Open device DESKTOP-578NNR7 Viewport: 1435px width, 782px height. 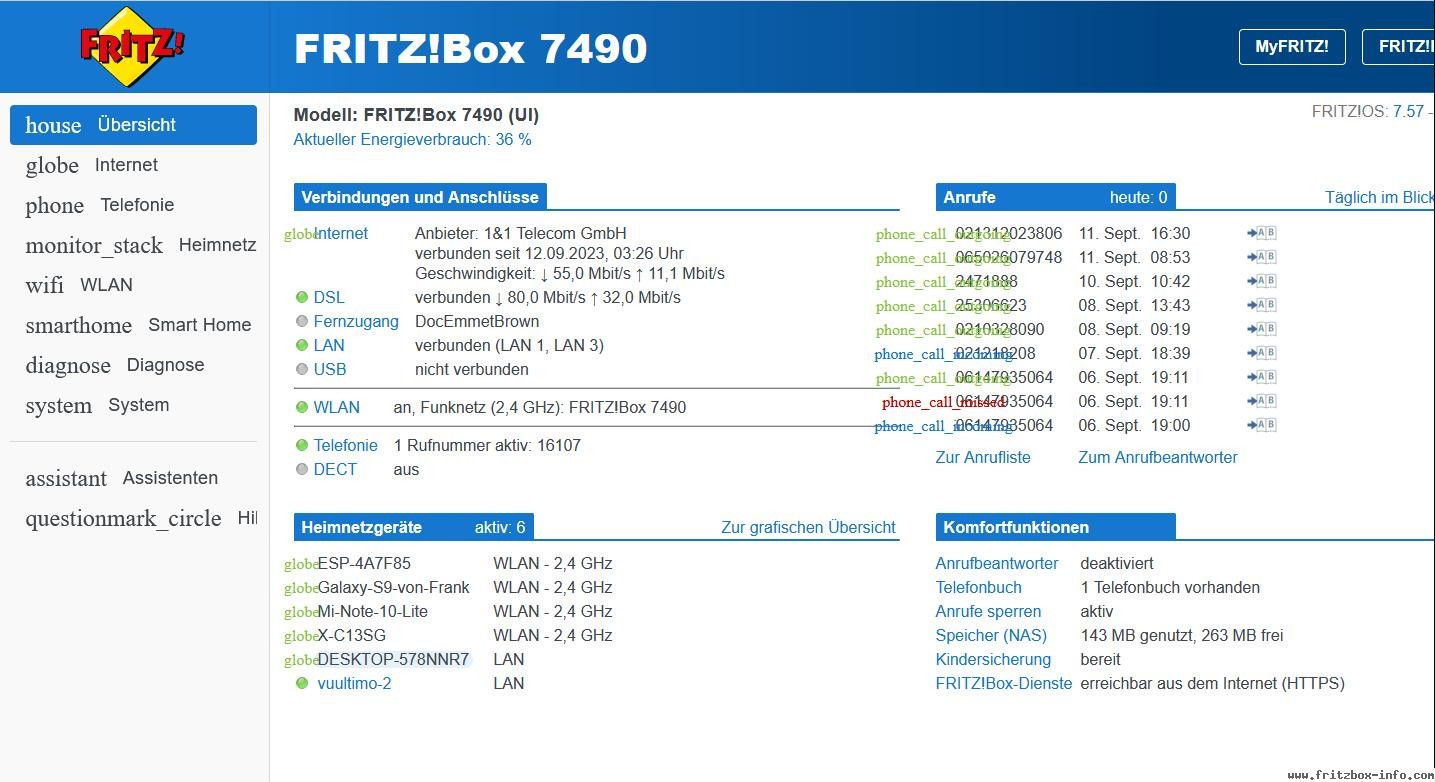(x=393, y=659)
